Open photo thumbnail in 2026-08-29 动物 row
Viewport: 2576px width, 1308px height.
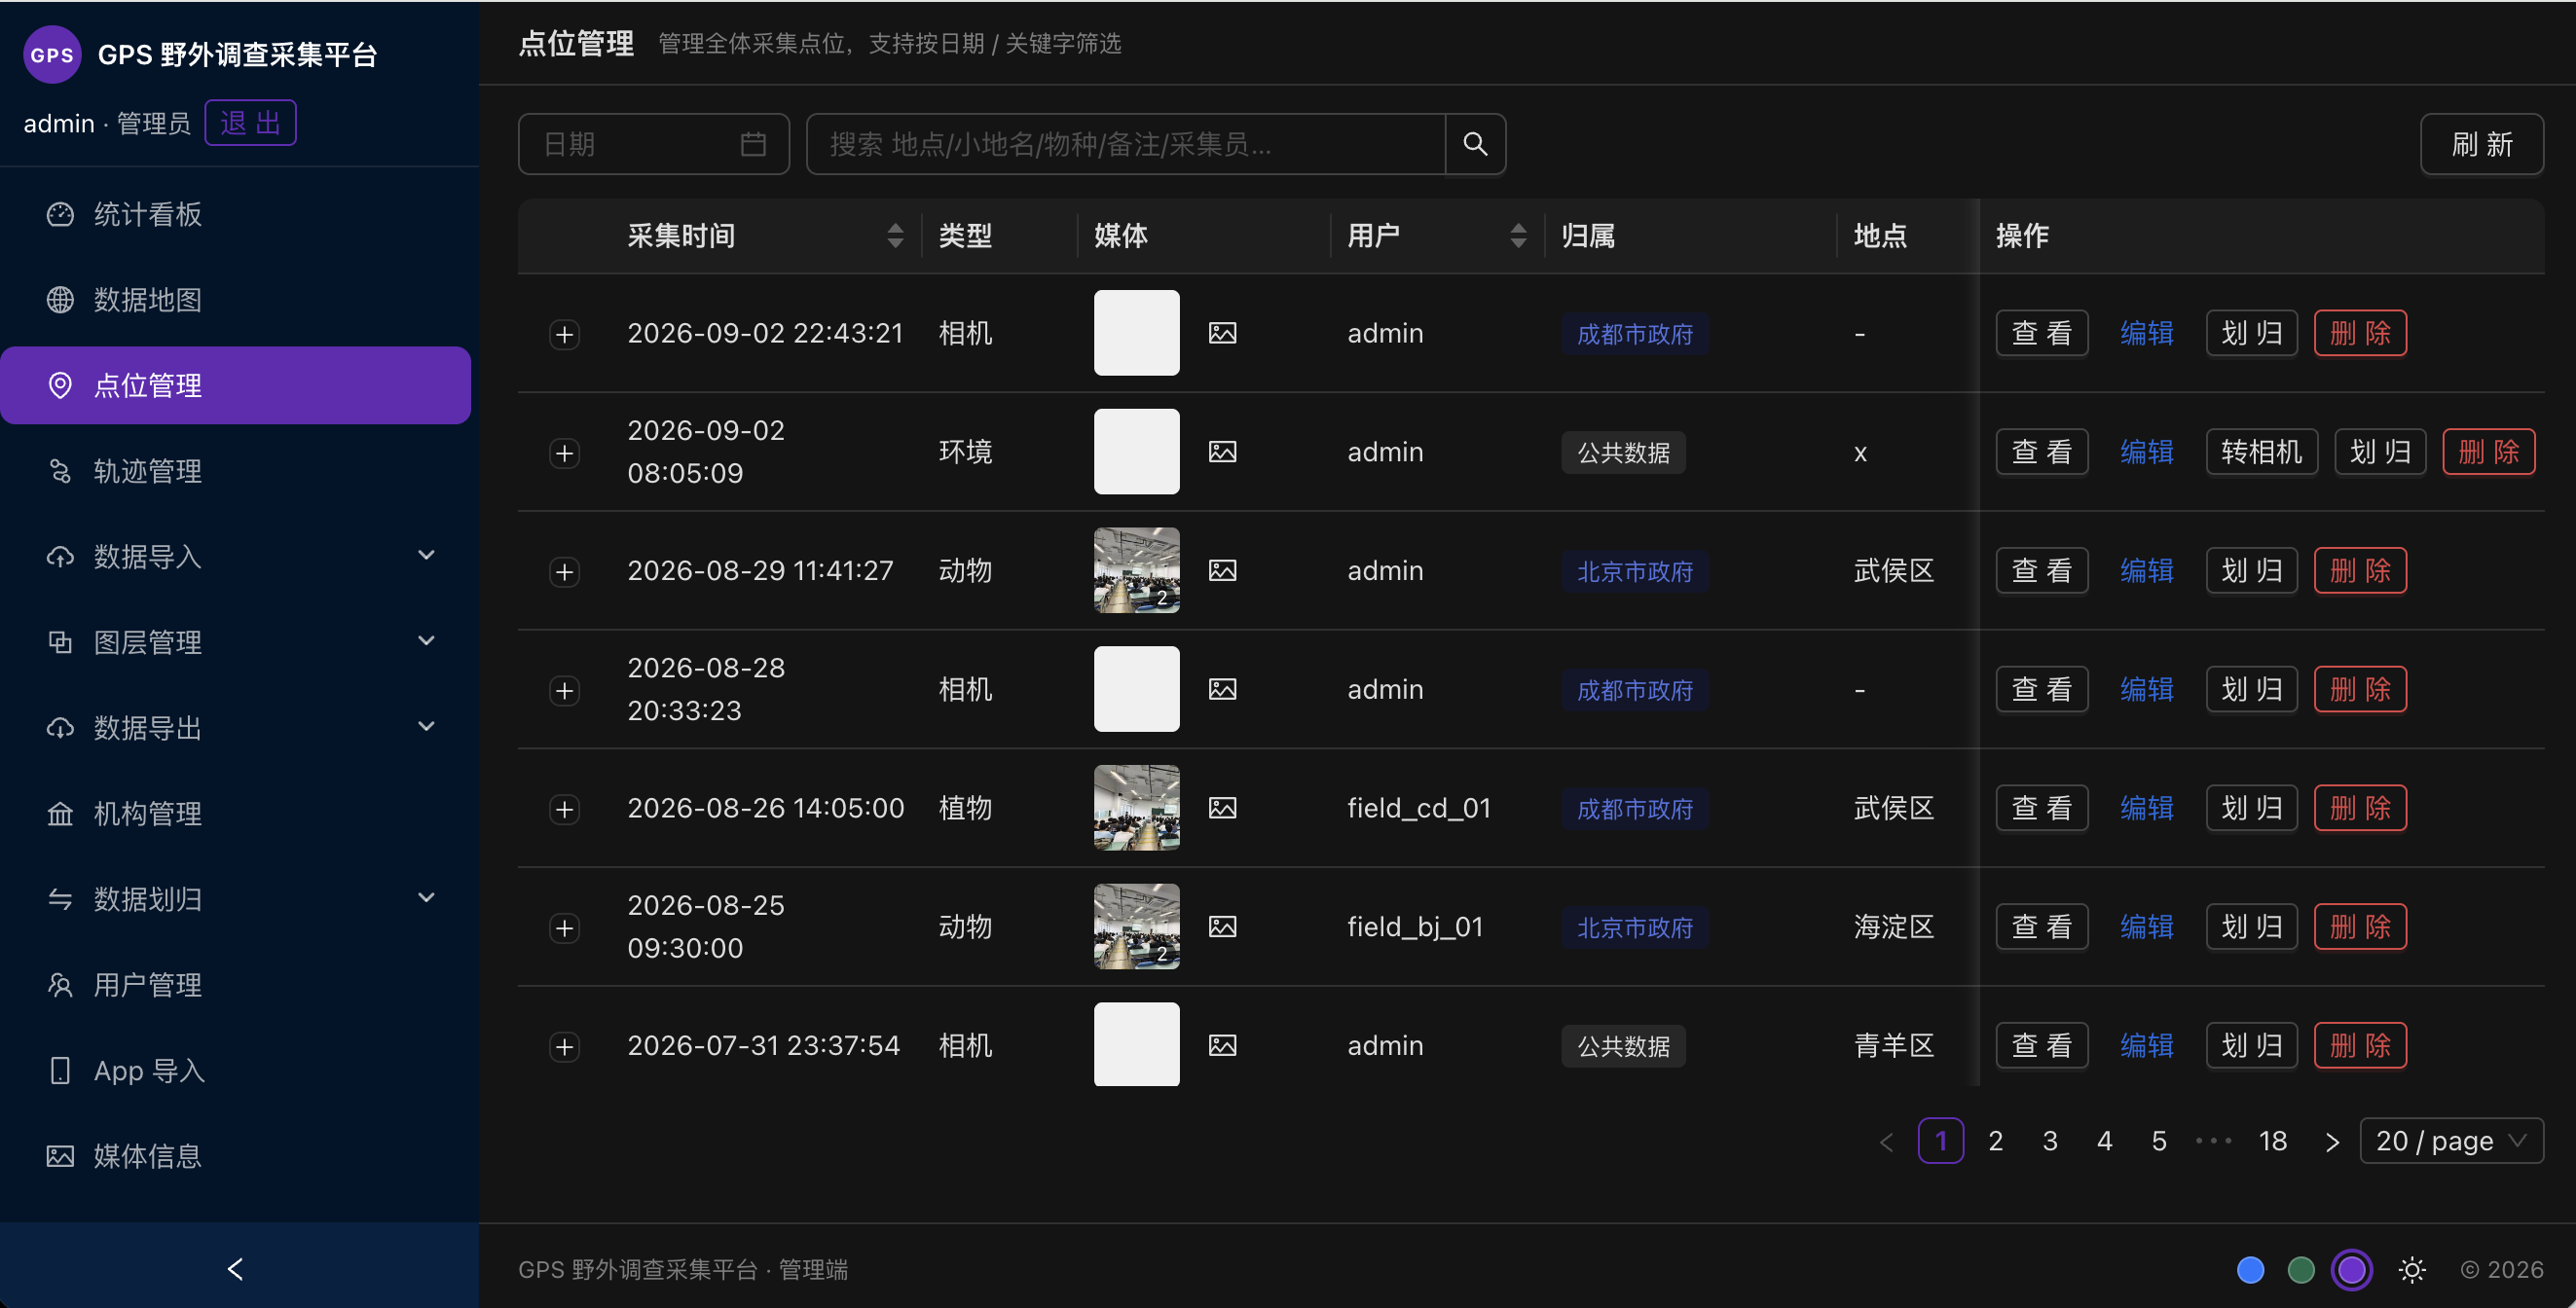pos(1136,570)
